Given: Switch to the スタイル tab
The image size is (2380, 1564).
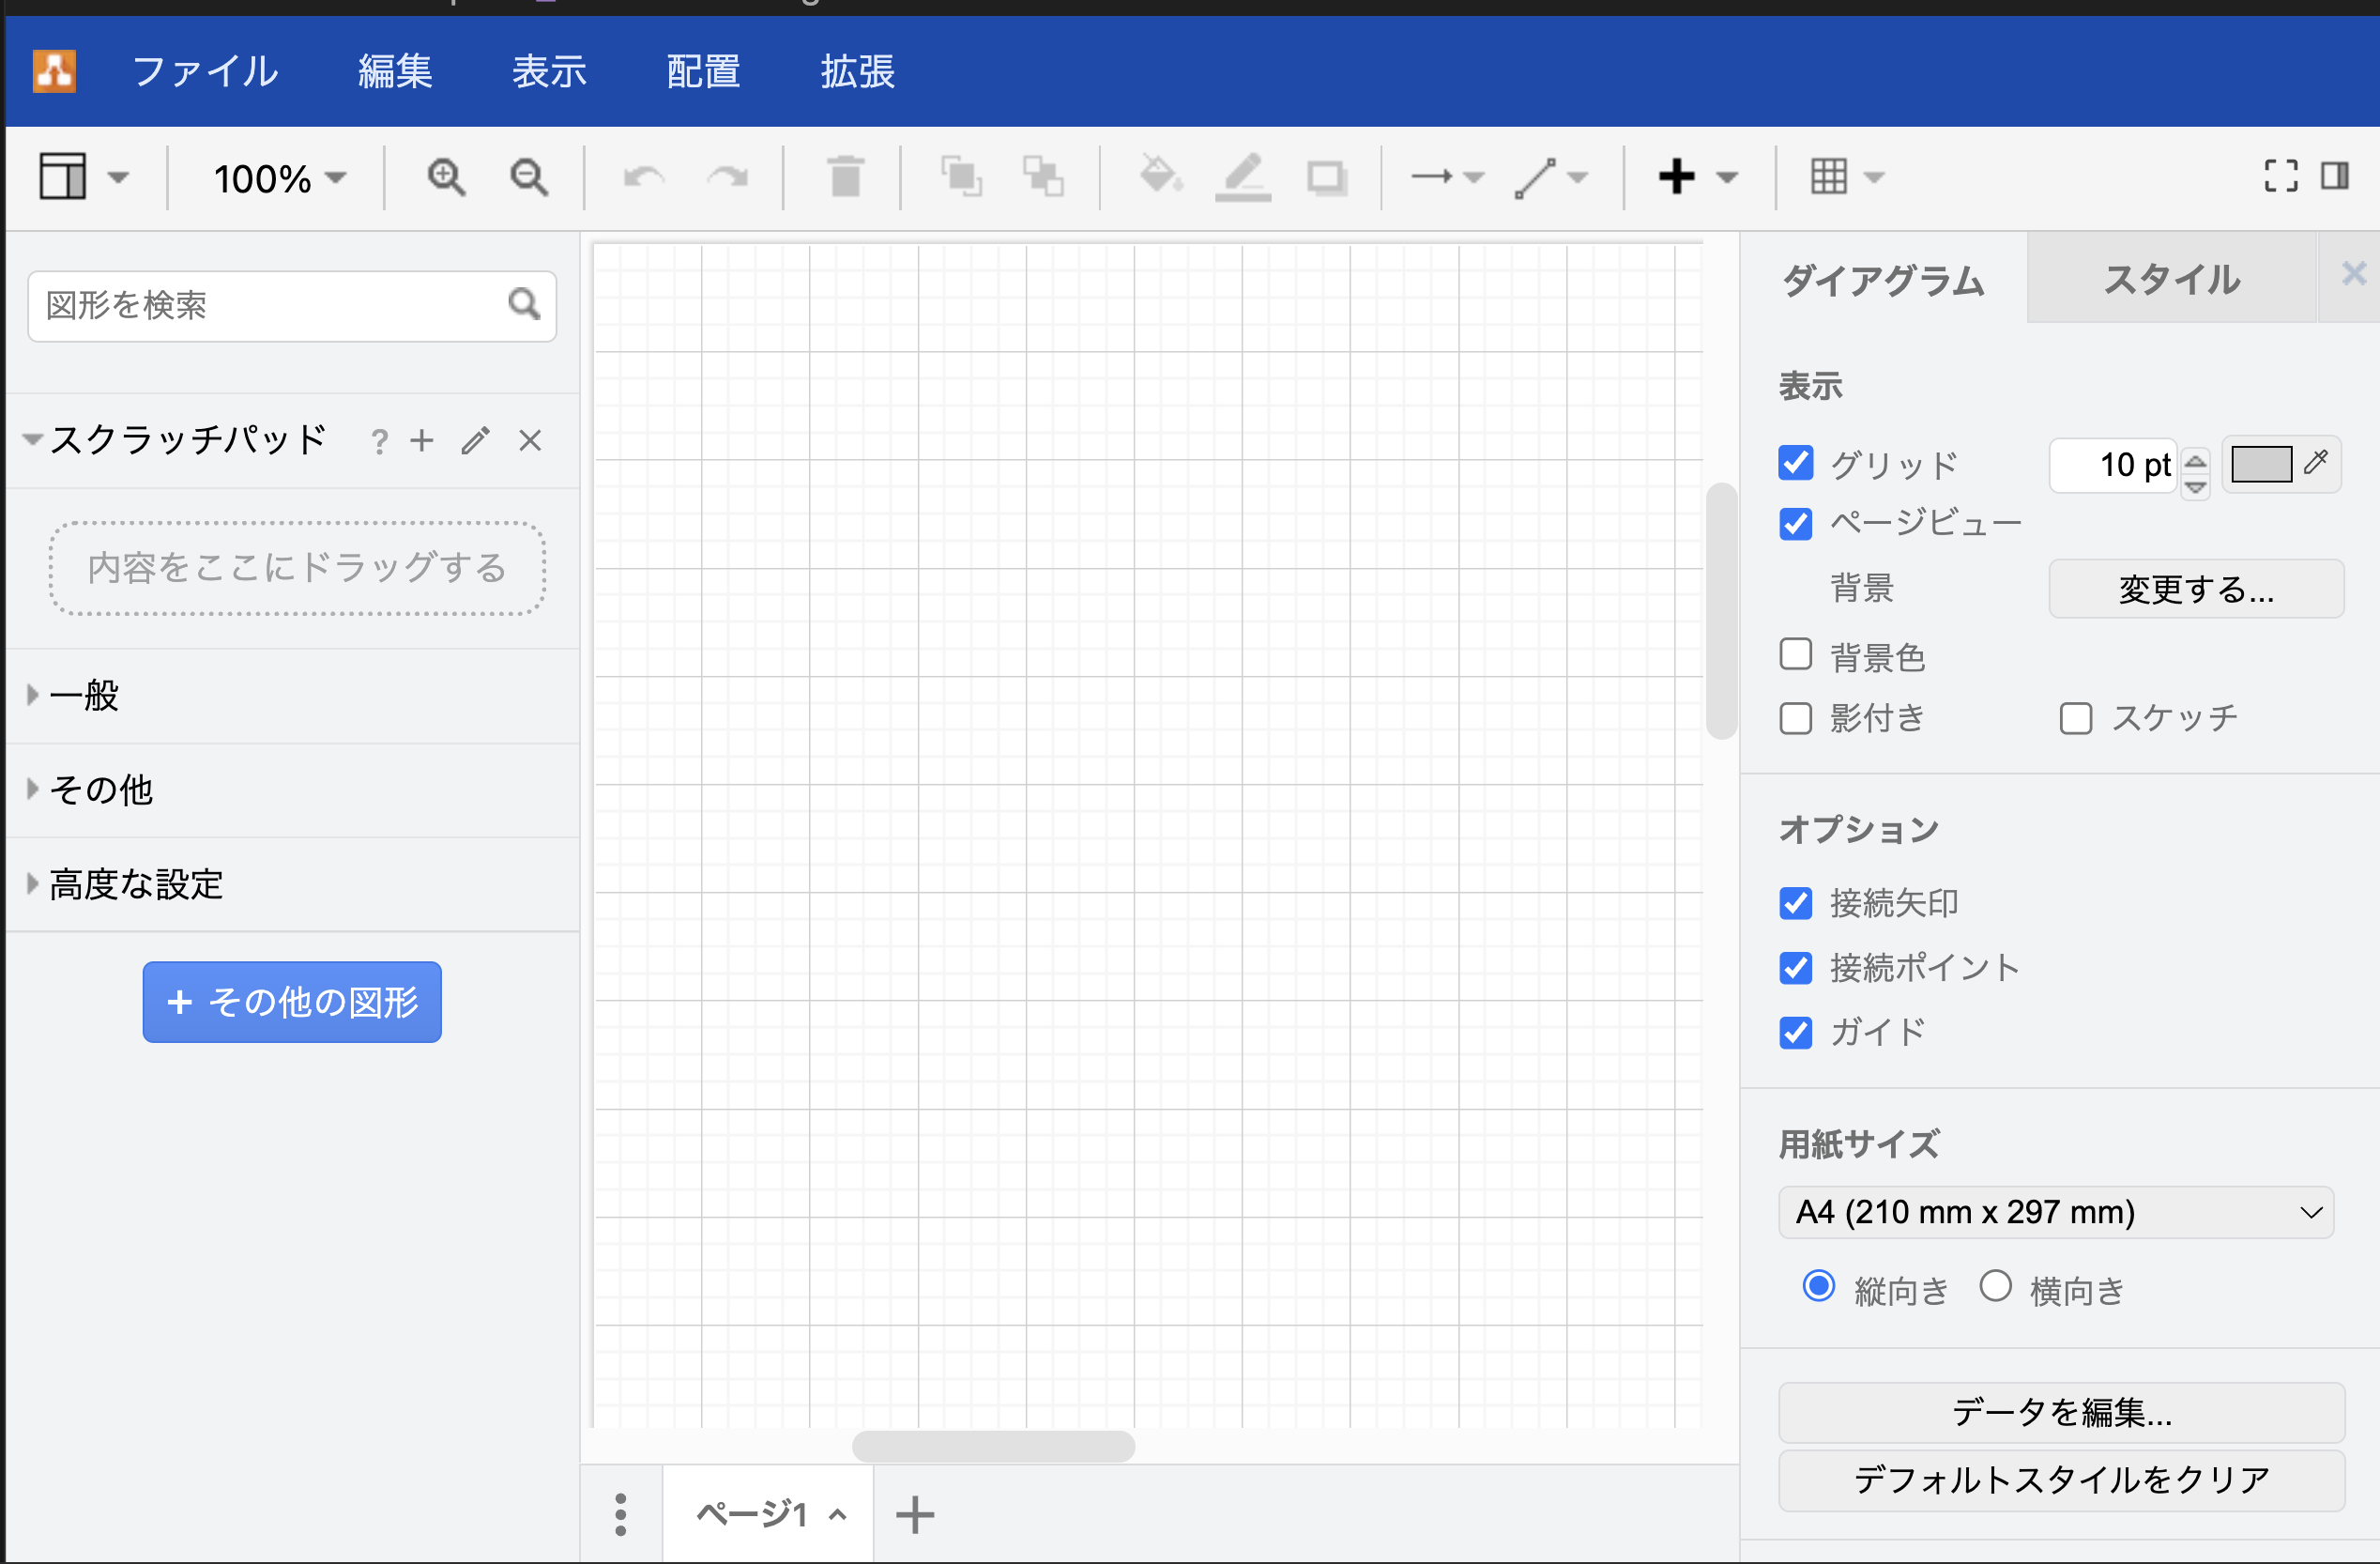Looking at the screenshot, I should [x=2171, y=280].
